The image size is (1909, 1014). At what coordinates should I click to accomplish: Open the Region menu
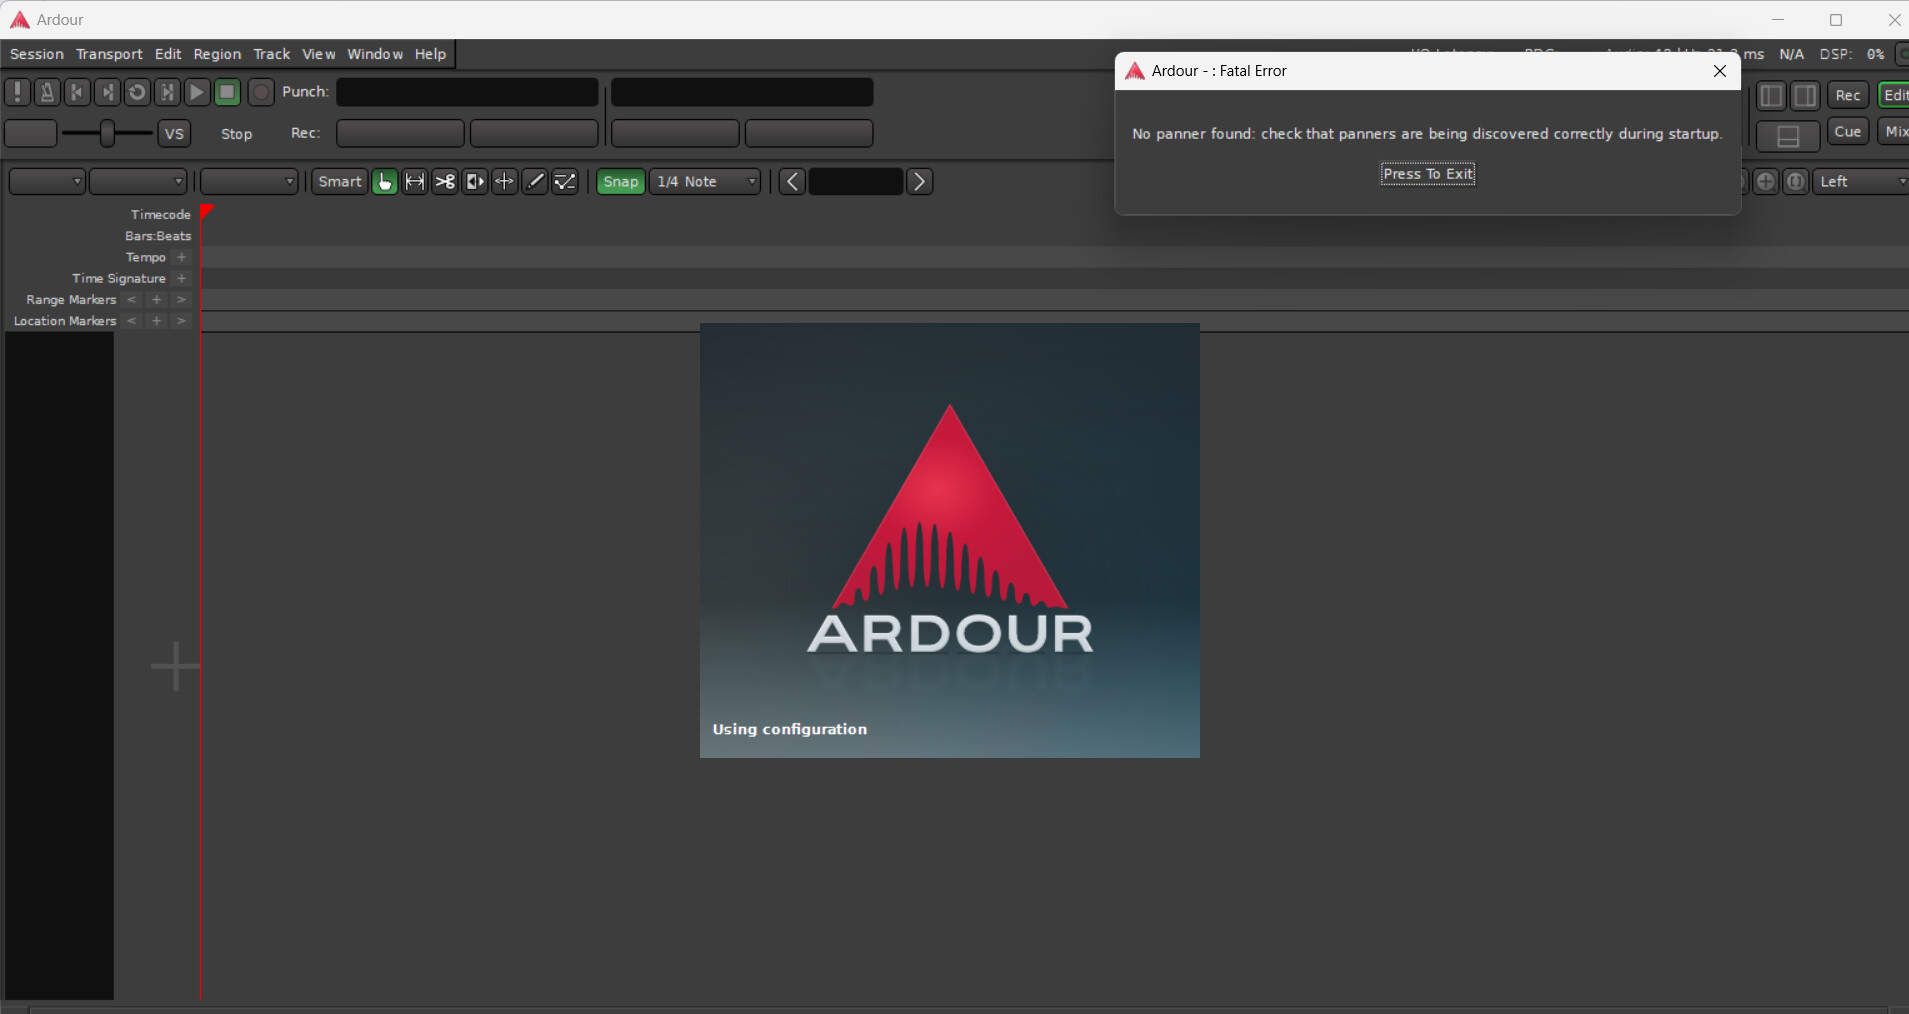point(217,54)
